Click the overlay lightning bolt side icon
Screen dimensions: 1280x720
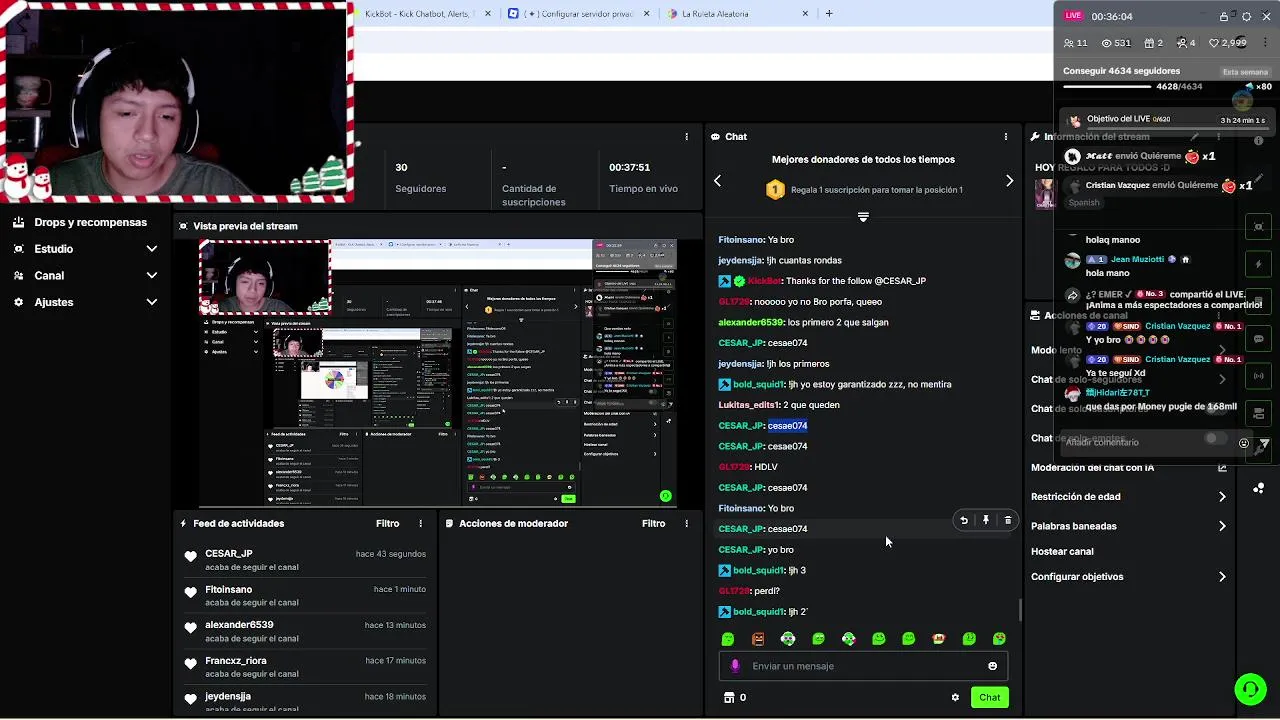coord(1259,264)
